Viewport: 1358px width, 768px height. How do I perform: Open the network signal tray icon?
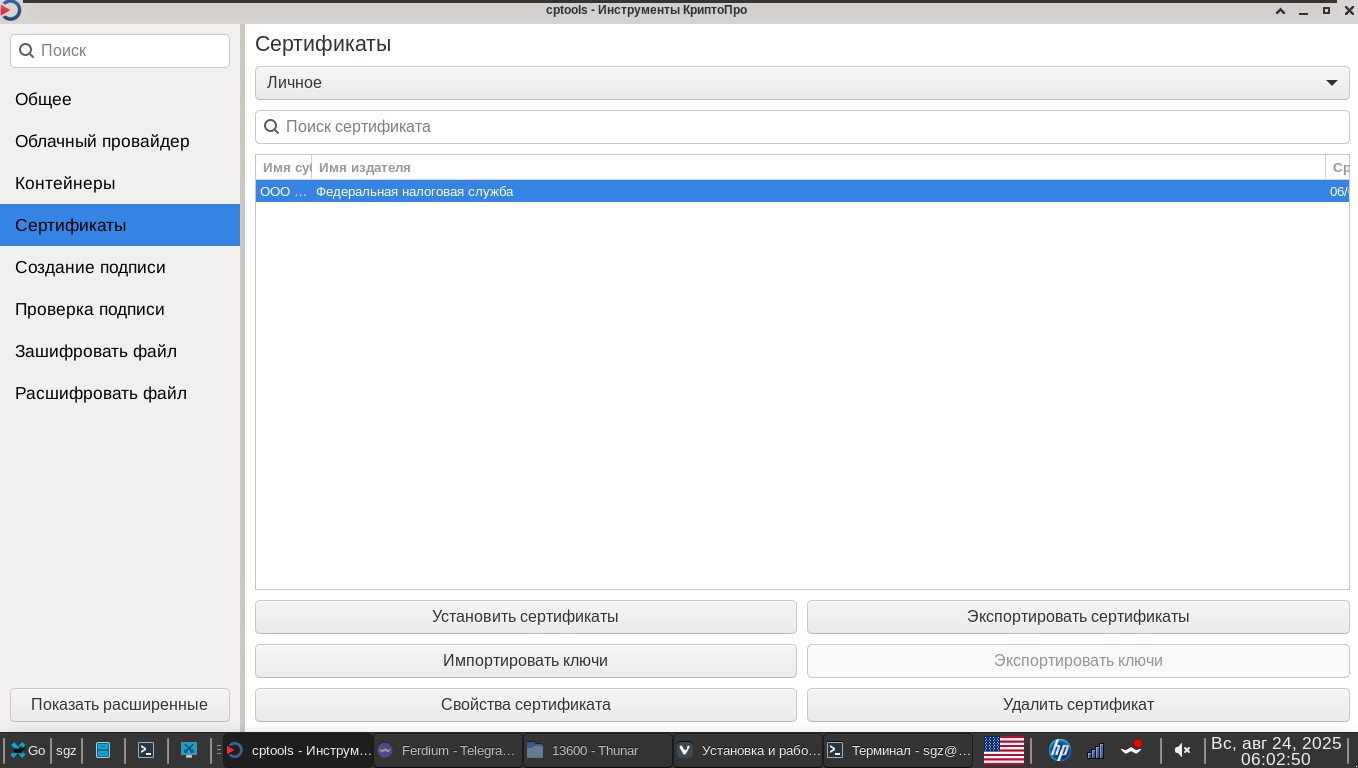coord(1095,750)
